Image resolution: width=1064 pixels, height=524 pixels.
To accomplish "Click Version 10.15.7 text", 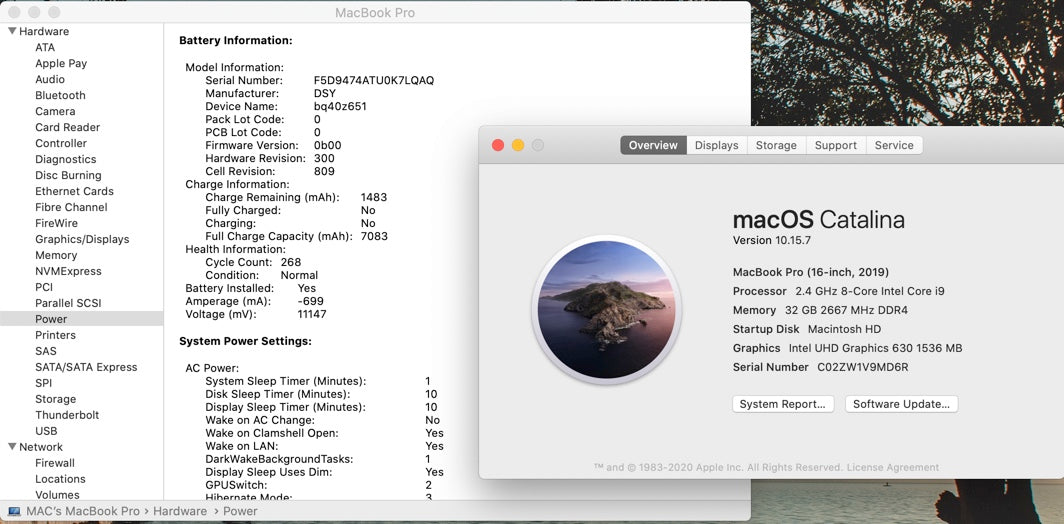I will (772, 240).
